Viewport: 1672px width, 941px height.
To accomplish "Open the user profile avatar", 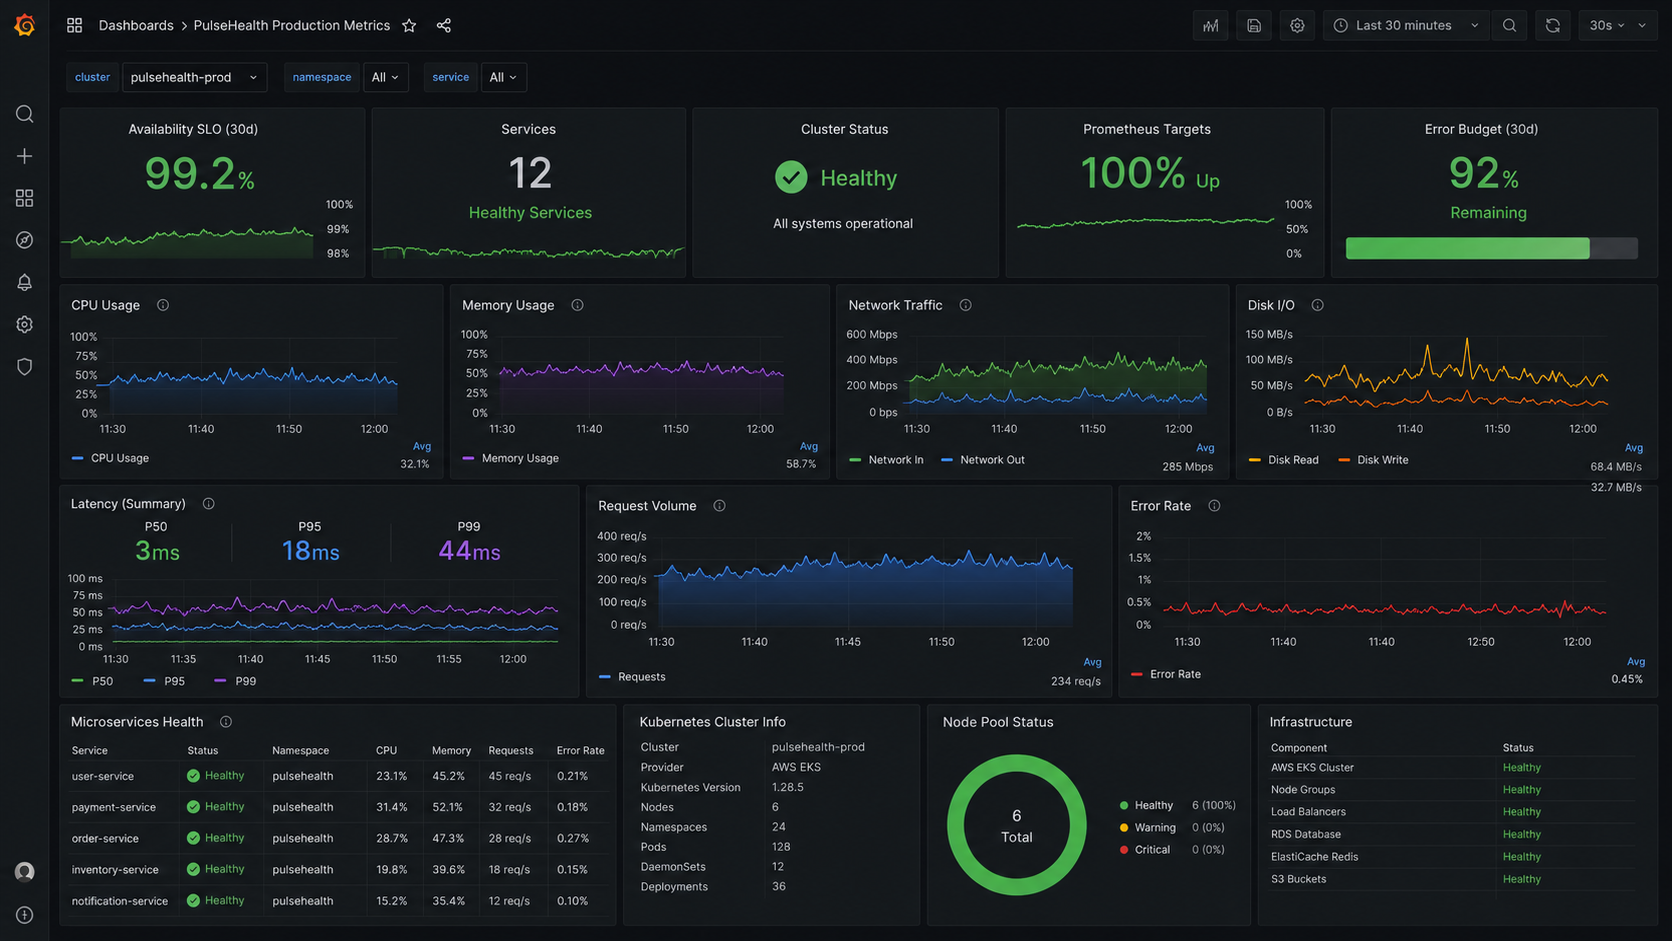I will pyautogui.click(x=25, y=872).
